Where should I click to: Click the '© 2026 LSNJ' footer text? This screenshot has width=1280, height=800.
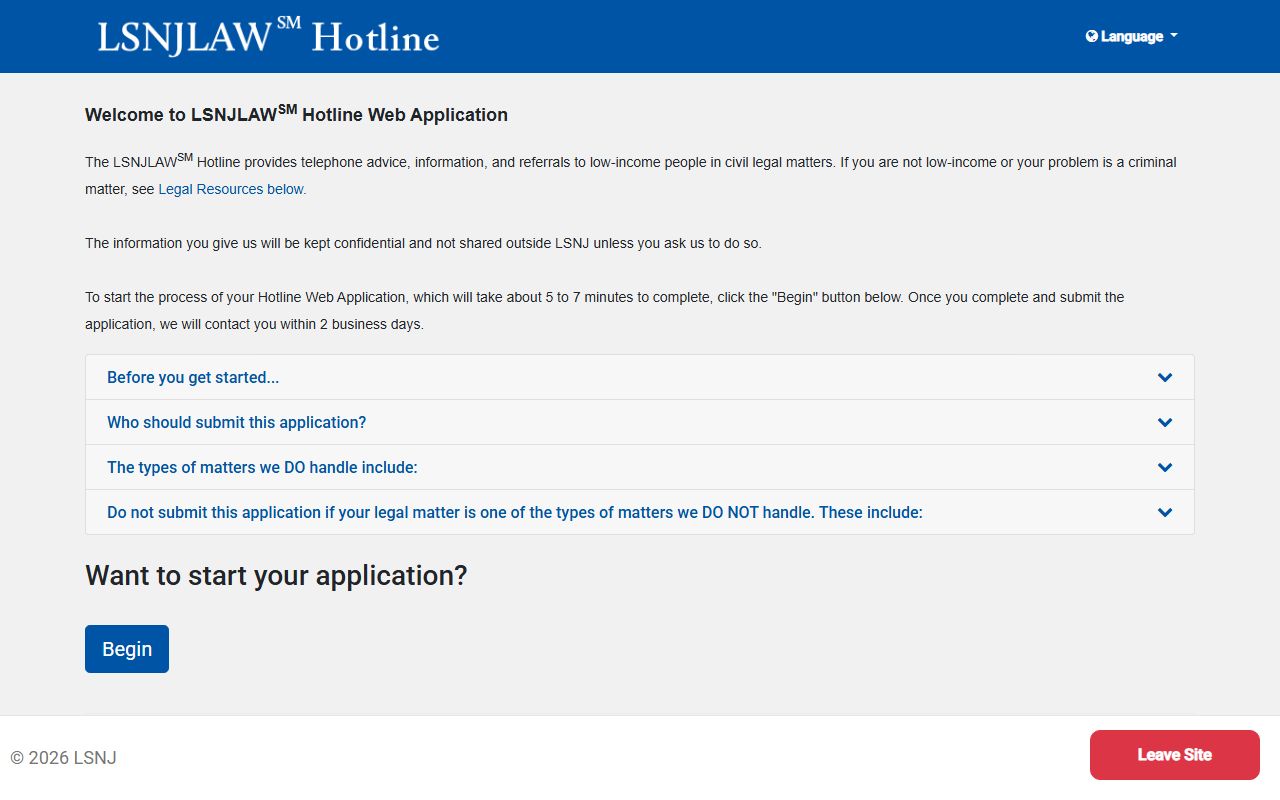[x=63, y=758]
